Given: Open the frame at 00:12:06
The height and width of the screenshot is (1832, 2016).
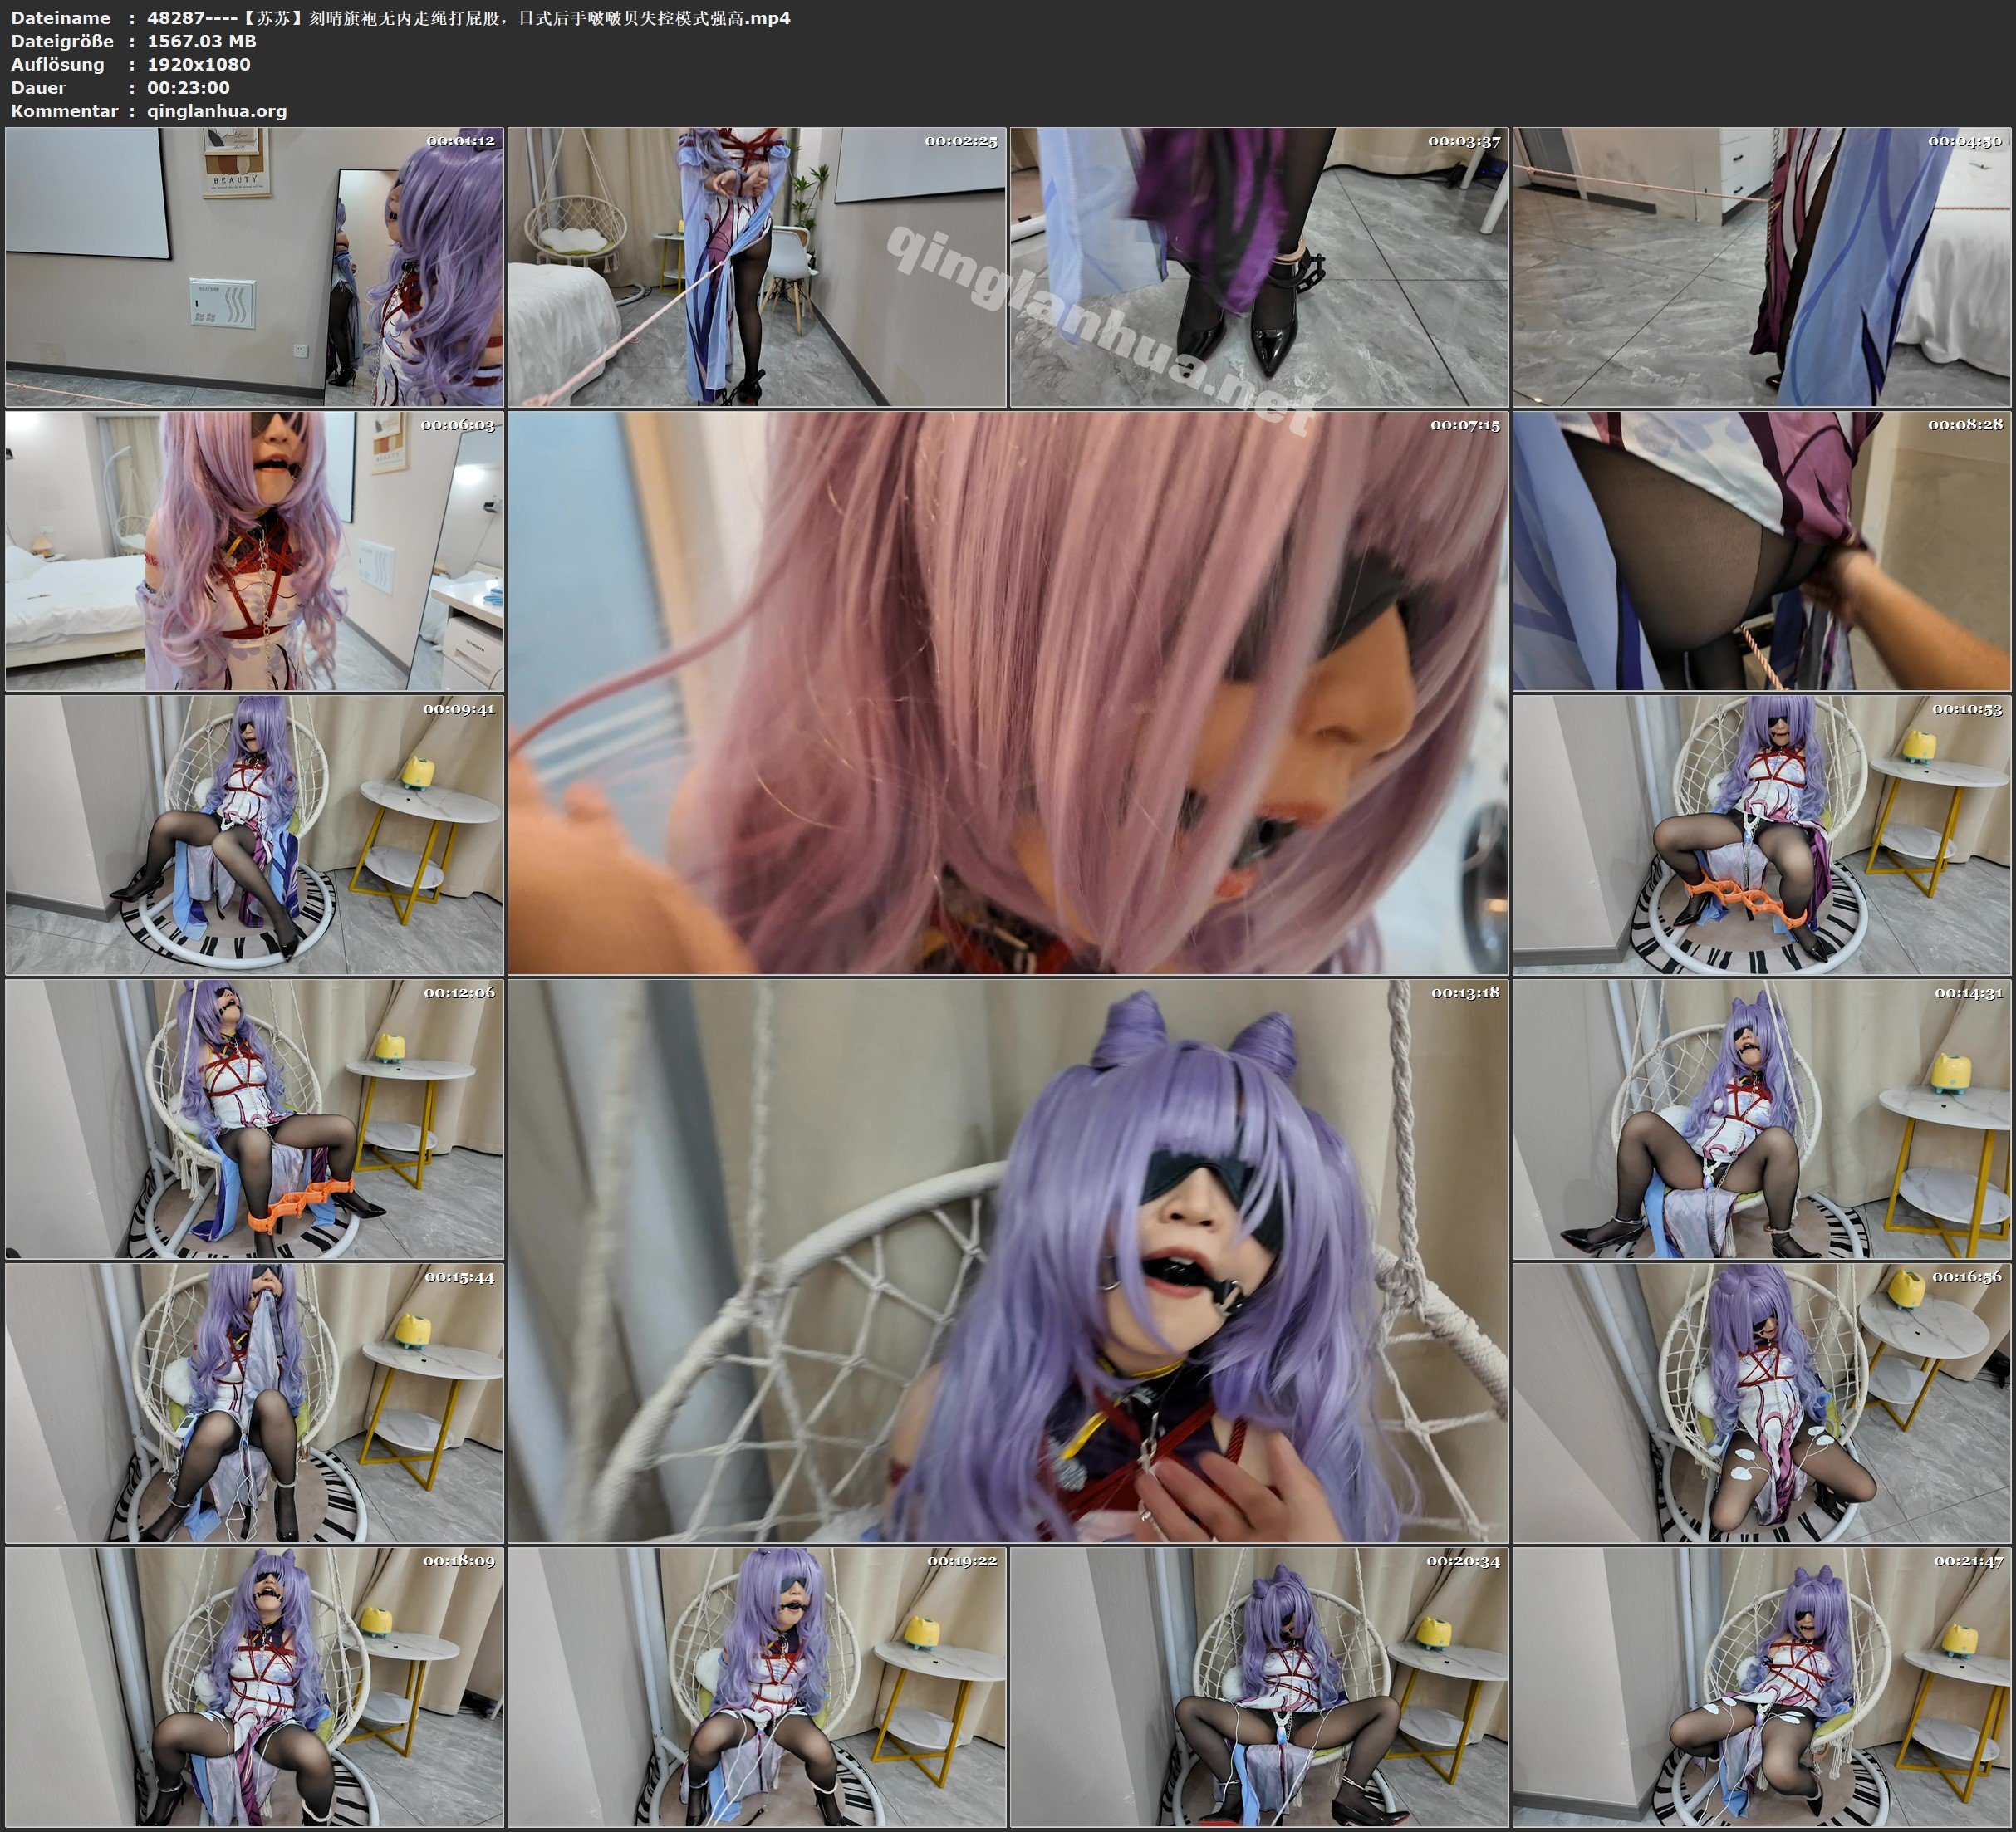Looking at the screenshot, I should point(254,1119).
